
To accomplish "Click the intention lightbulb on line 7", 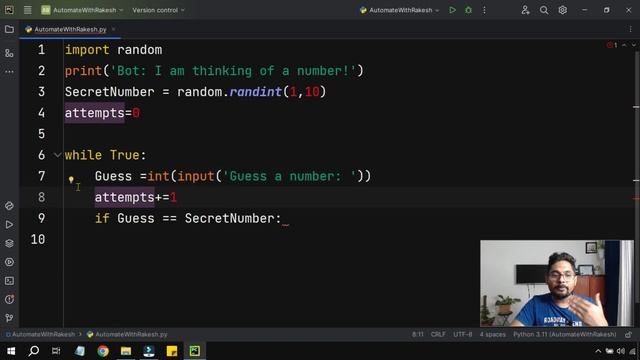I will pos(71,179).
